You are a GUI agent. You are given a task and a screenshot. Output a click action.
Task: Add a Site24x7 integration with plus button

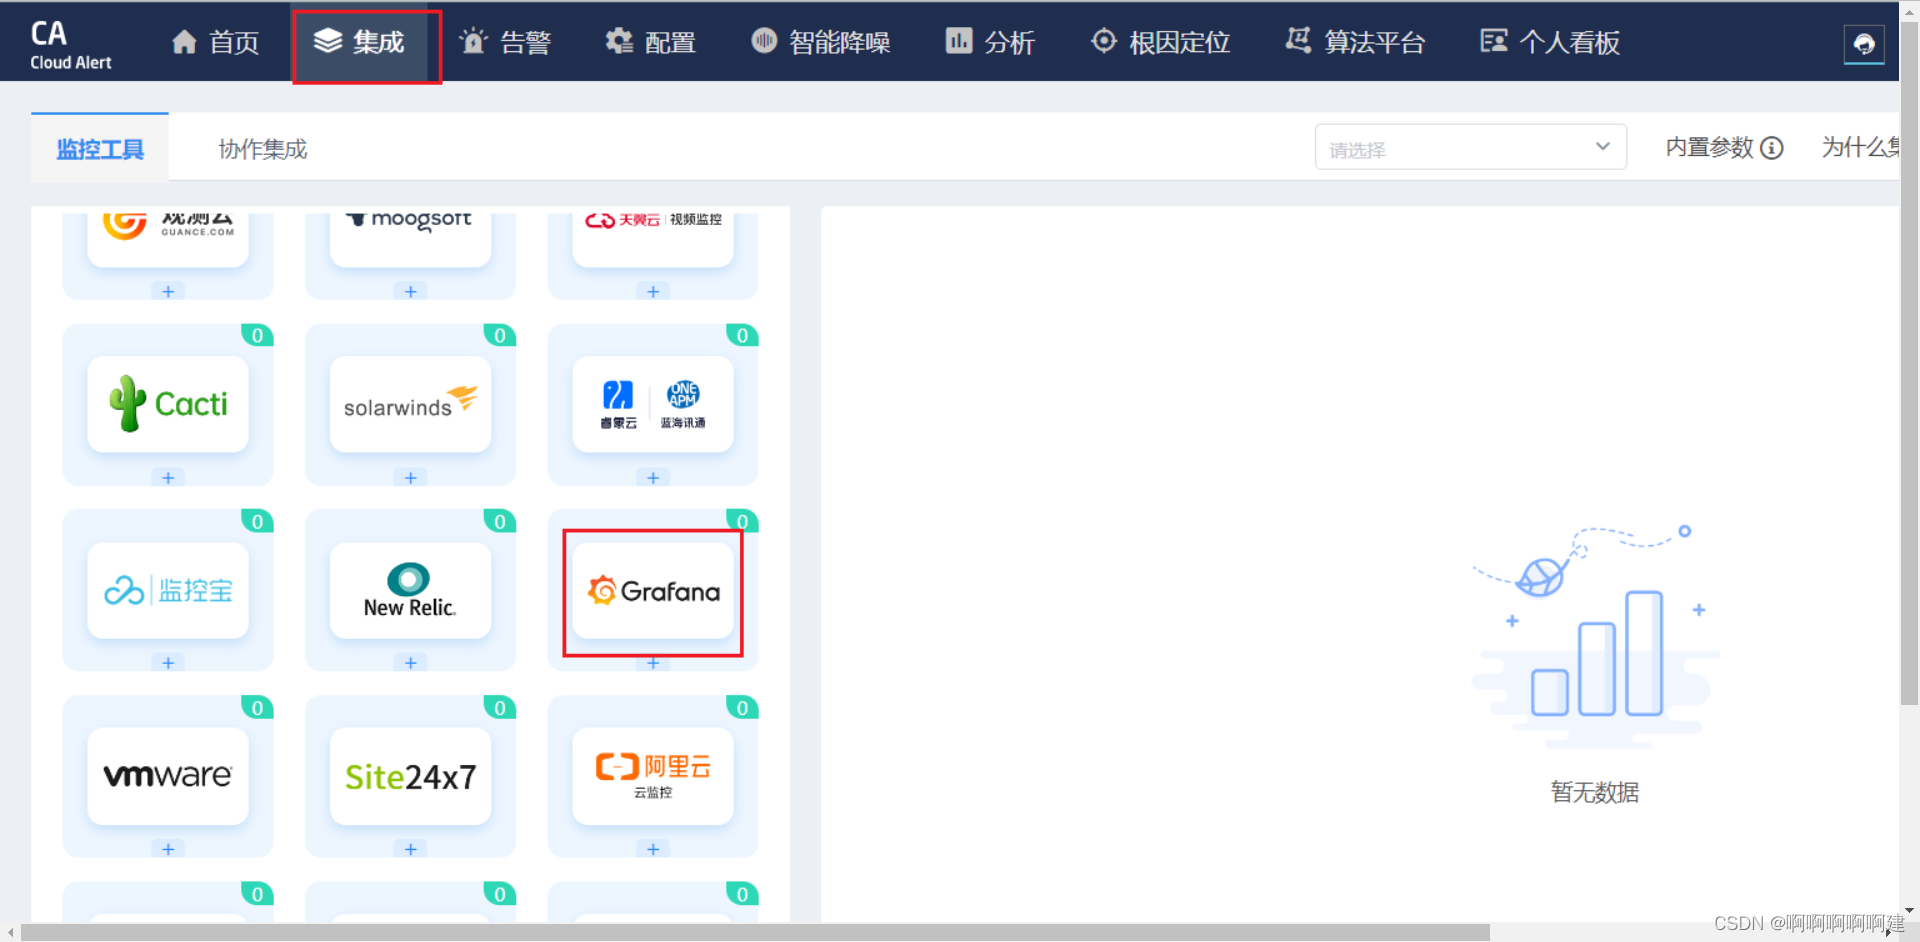(x=410, y=848)
